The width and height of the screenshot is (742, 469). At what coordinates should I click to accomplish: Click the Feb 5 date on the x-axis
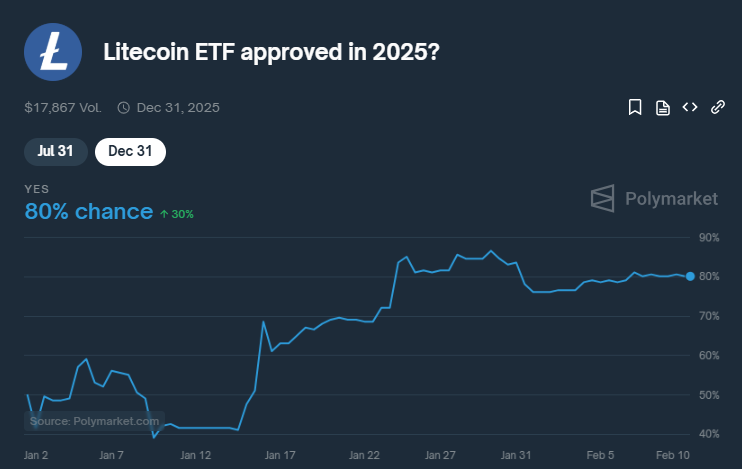(x=599, y=455)
